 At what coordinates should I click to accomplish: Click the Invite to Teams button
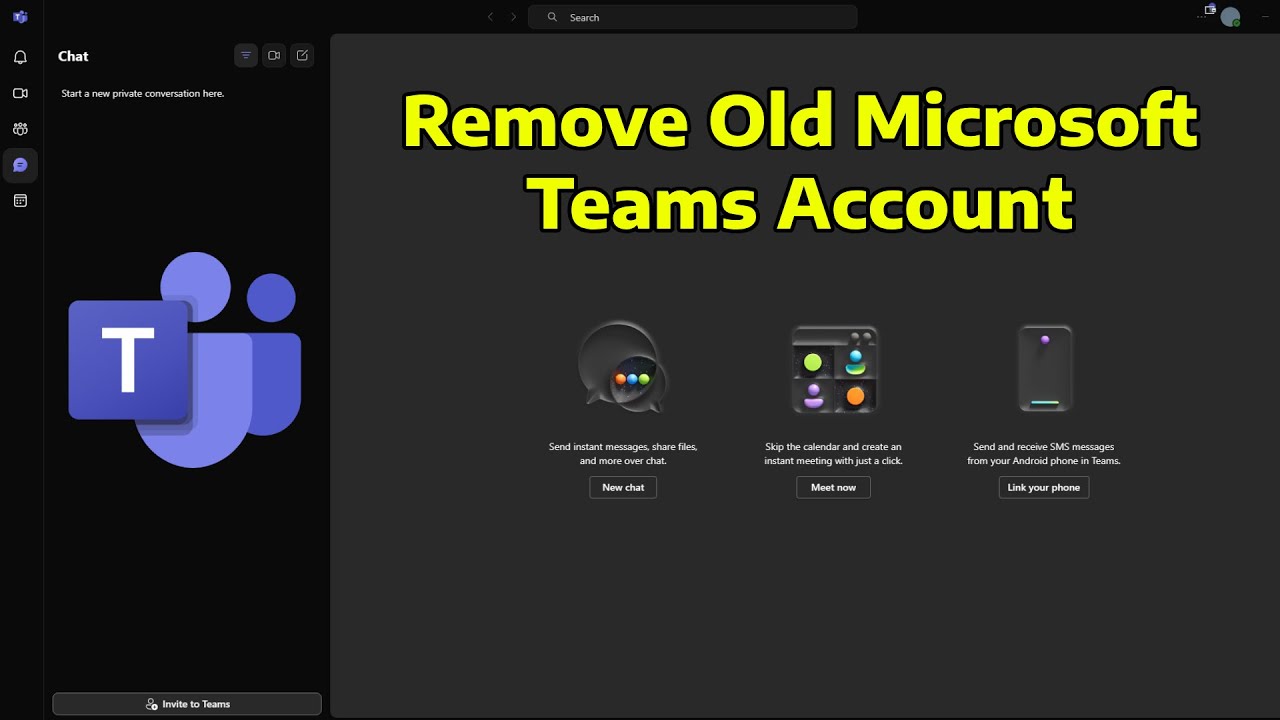pos(187,704)
